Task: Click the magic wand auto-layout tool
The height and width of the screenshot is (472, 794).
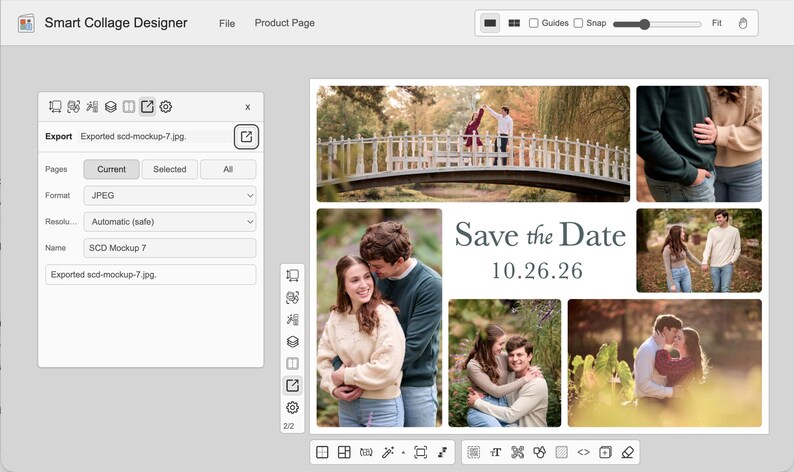Action: (388, 452)
